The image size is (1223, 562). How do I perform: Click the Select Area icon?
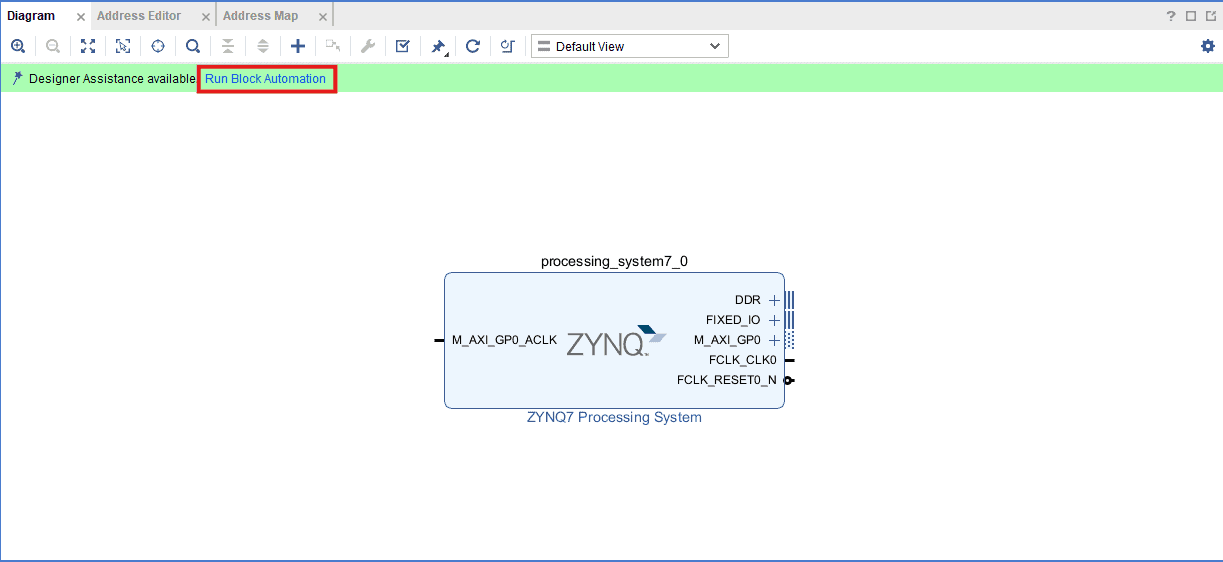coord(123,46)
